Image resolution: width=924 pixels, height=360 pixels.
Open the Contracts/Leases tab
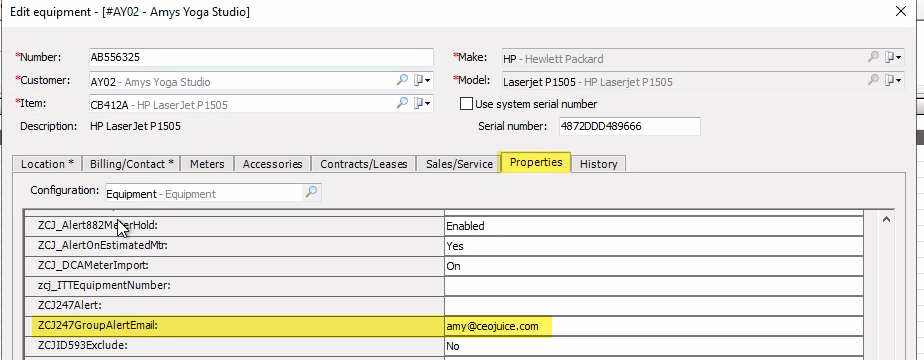(x=364, y=164)
